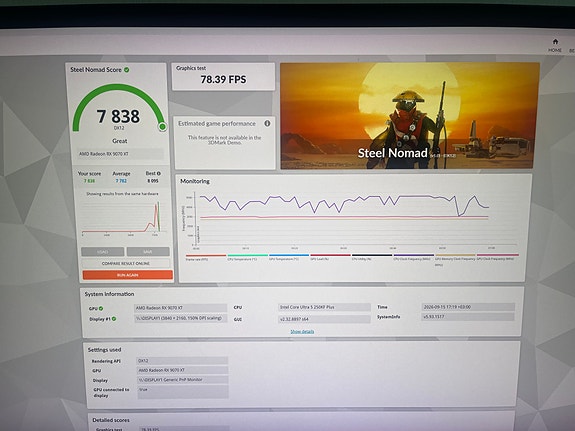Expand system info via Show details link
575x431 pixels.
pos(302,332)
